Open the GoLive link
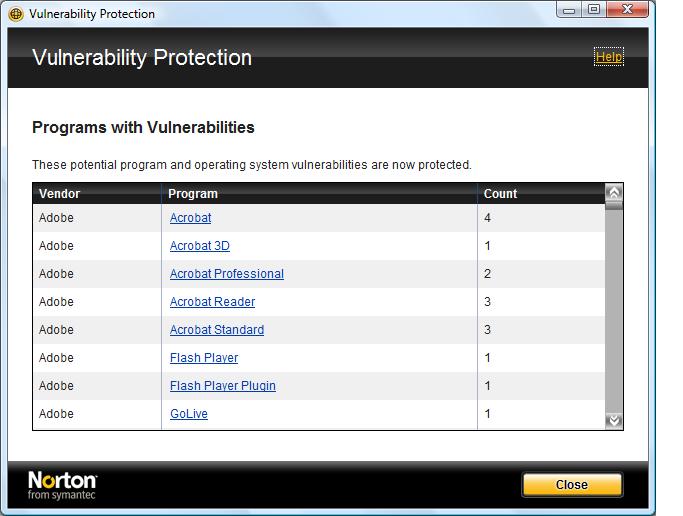The width and height of the screenshot is (683, 516). (189, 413)
